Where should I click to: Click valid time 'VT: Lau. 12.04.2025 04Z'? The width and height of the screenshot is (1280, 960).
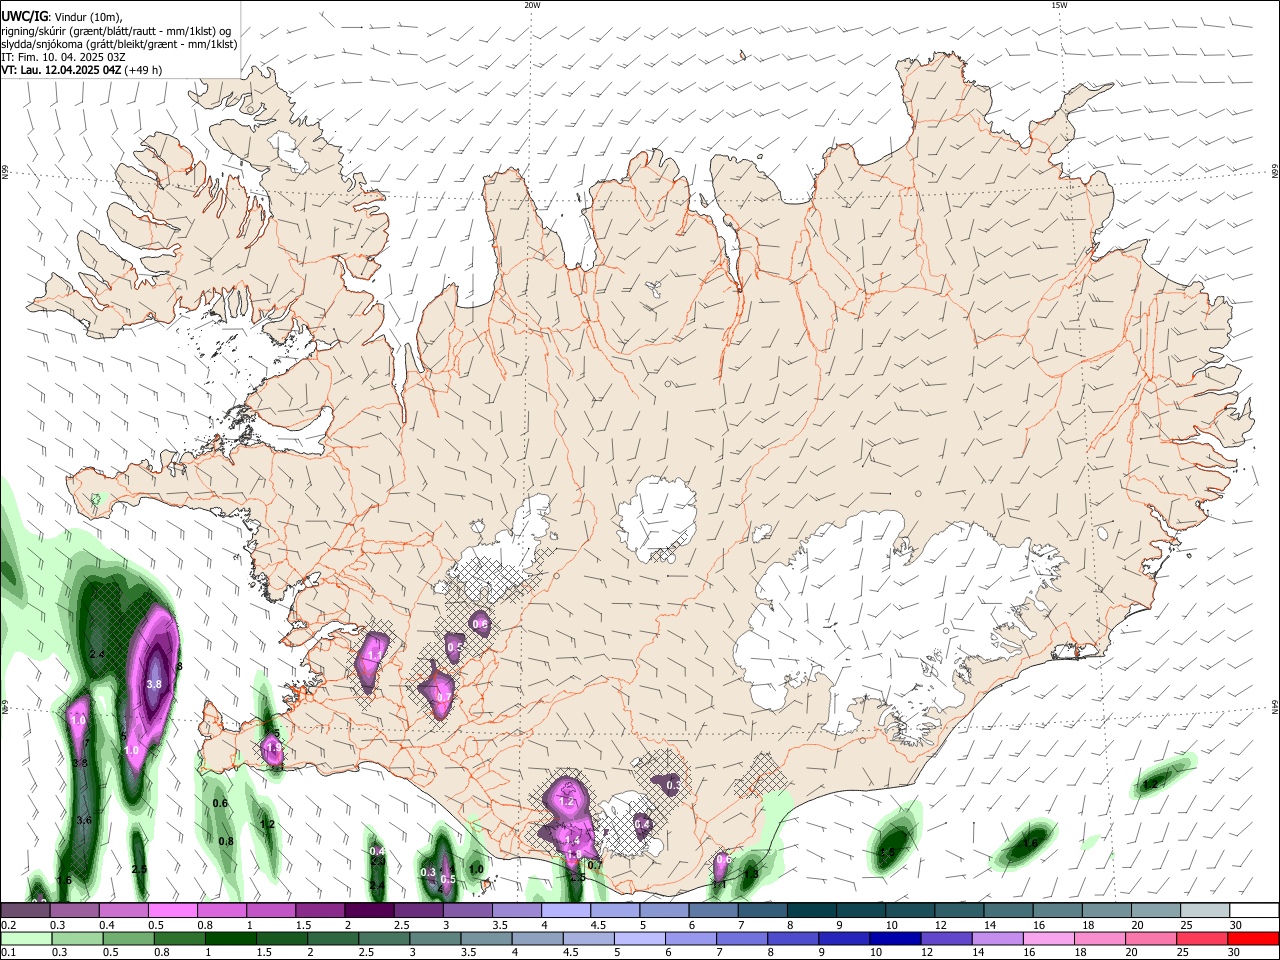(x=61, y=71)
